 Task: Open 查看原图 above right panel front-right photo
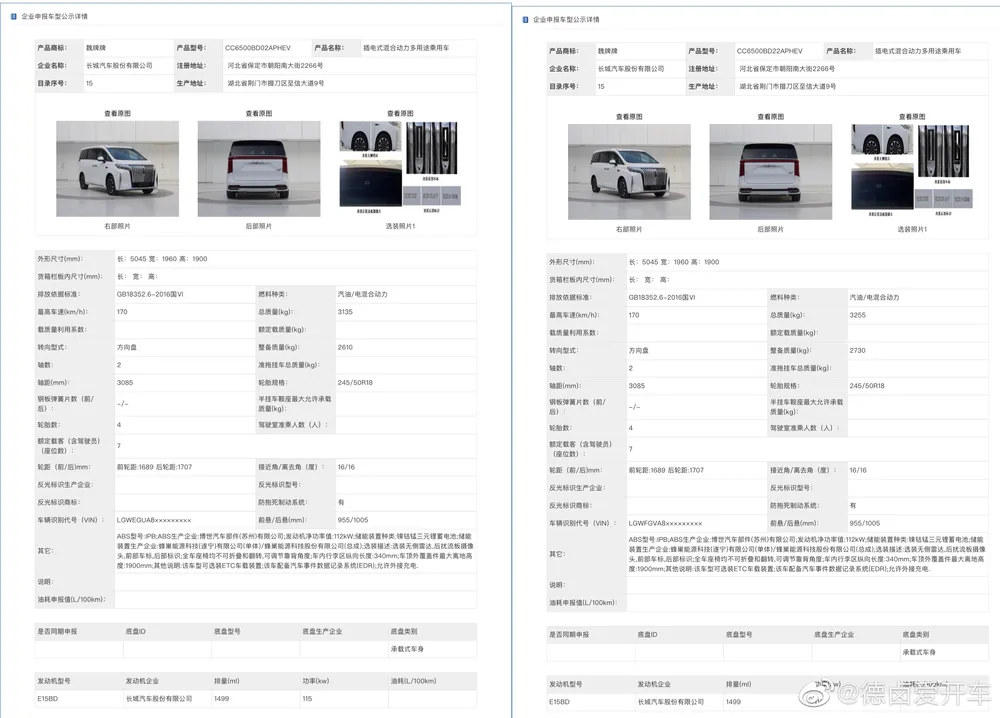pos(629,117)
